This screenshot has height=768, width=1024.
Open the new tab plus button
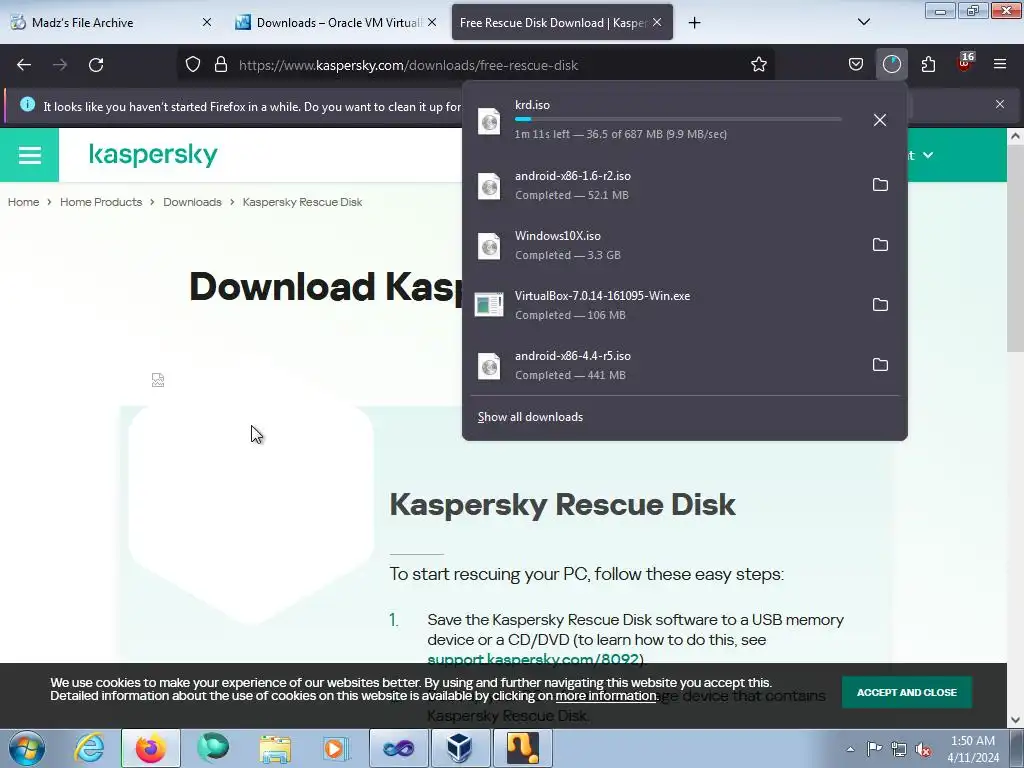pos(694,23)
